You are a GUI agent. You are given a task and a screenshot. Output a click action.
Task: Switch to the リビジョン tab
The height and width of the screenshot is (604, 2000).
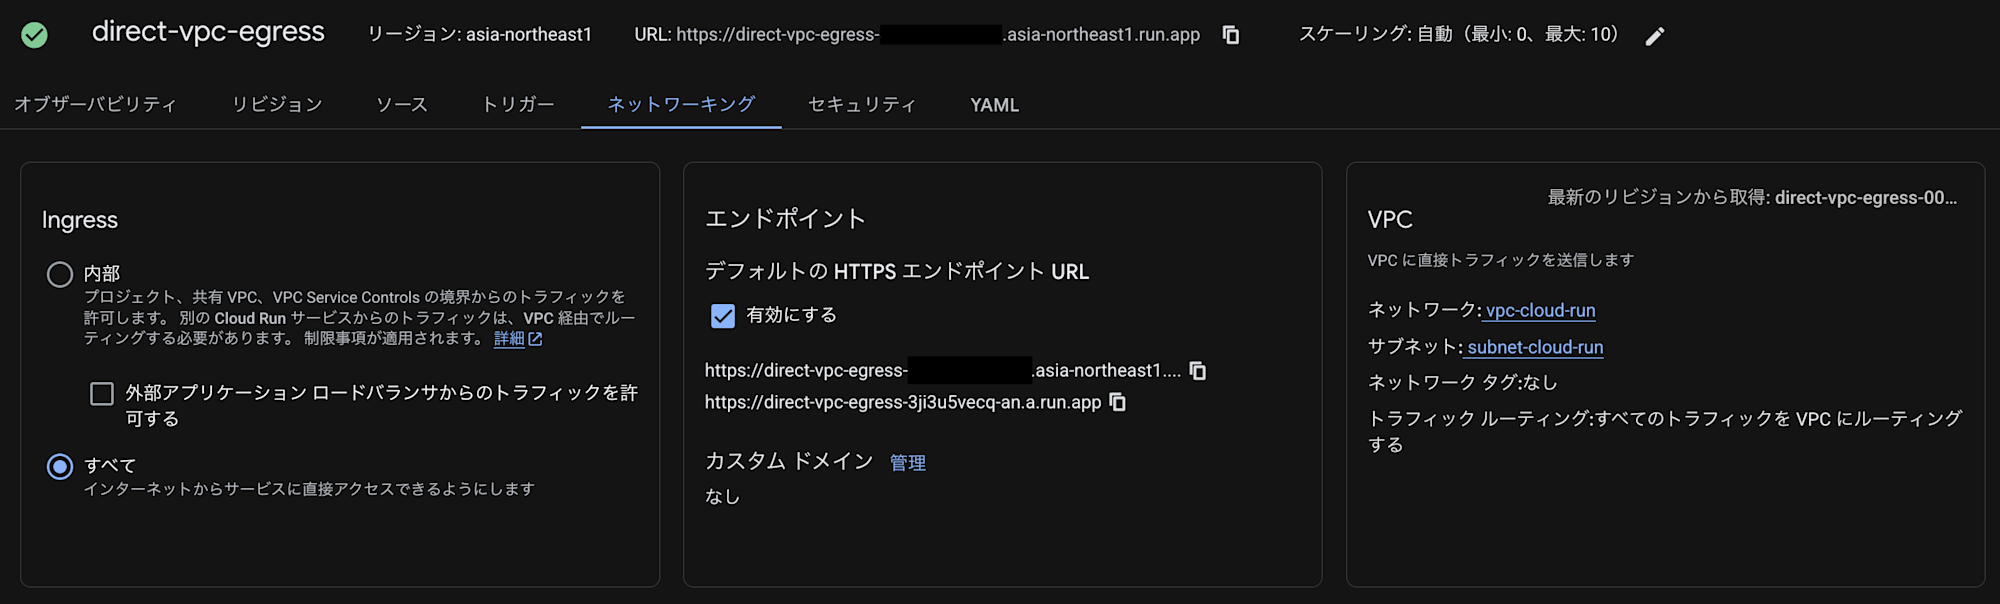(x=277, y=105)
